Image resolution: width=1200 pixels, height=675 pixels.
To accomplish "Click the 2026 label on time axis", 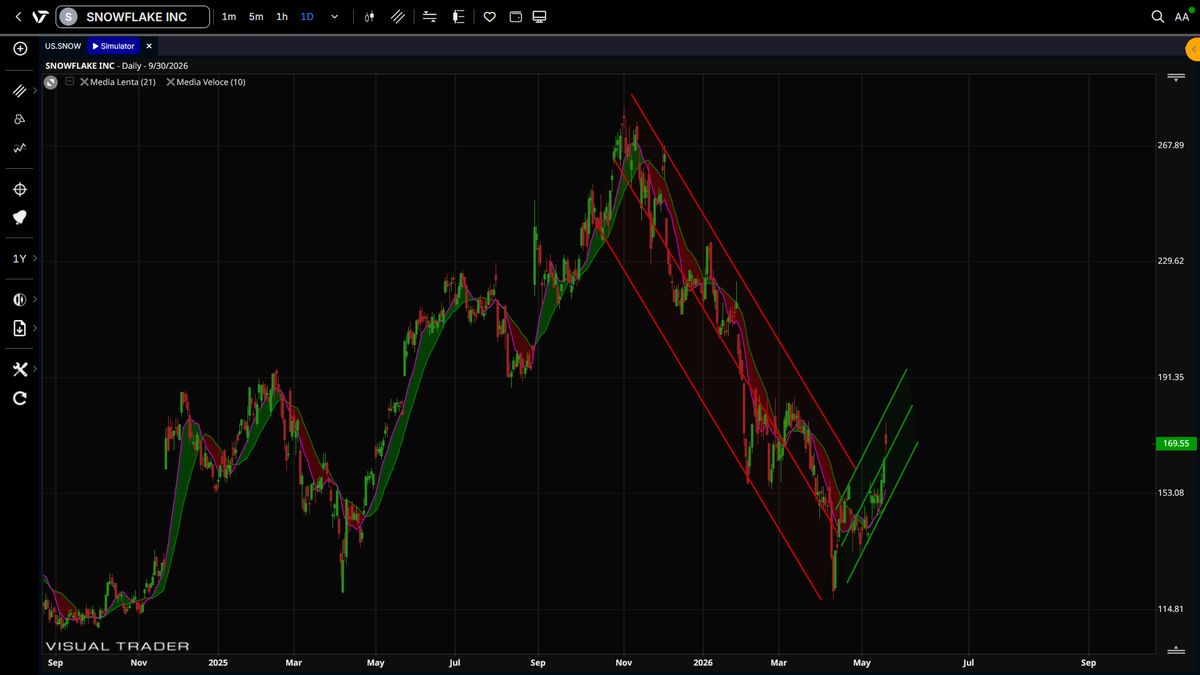I will 702,662.
